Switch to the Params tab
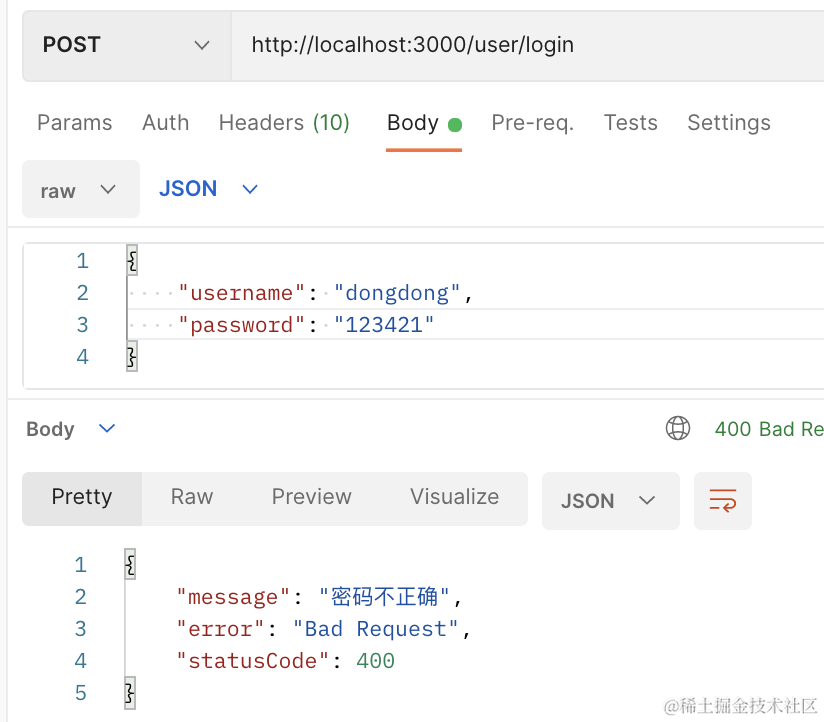 74,123
